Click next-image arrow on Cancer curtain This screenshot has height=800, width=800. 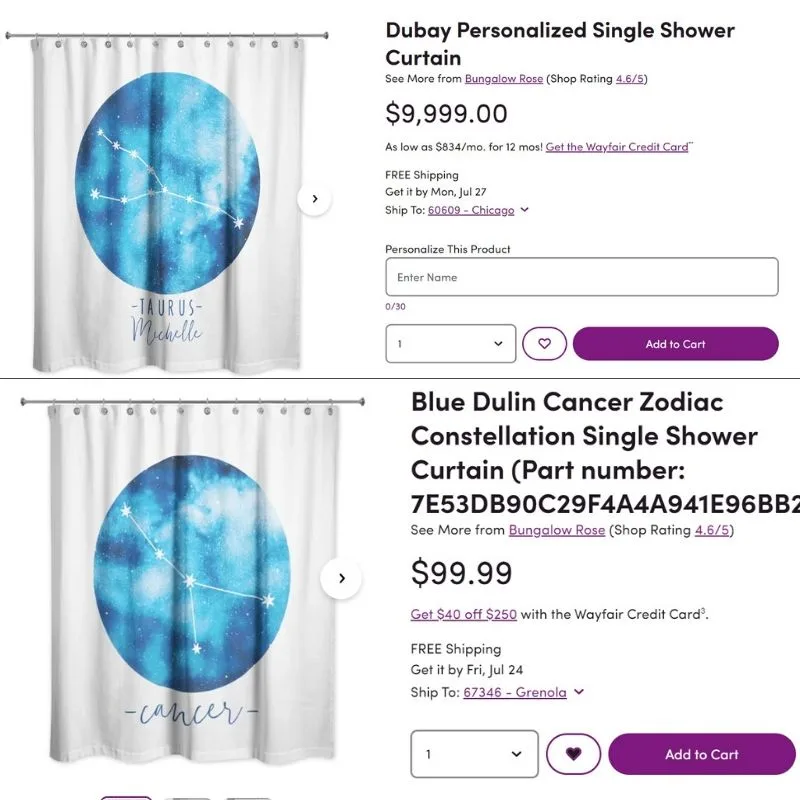pos(341,578)
